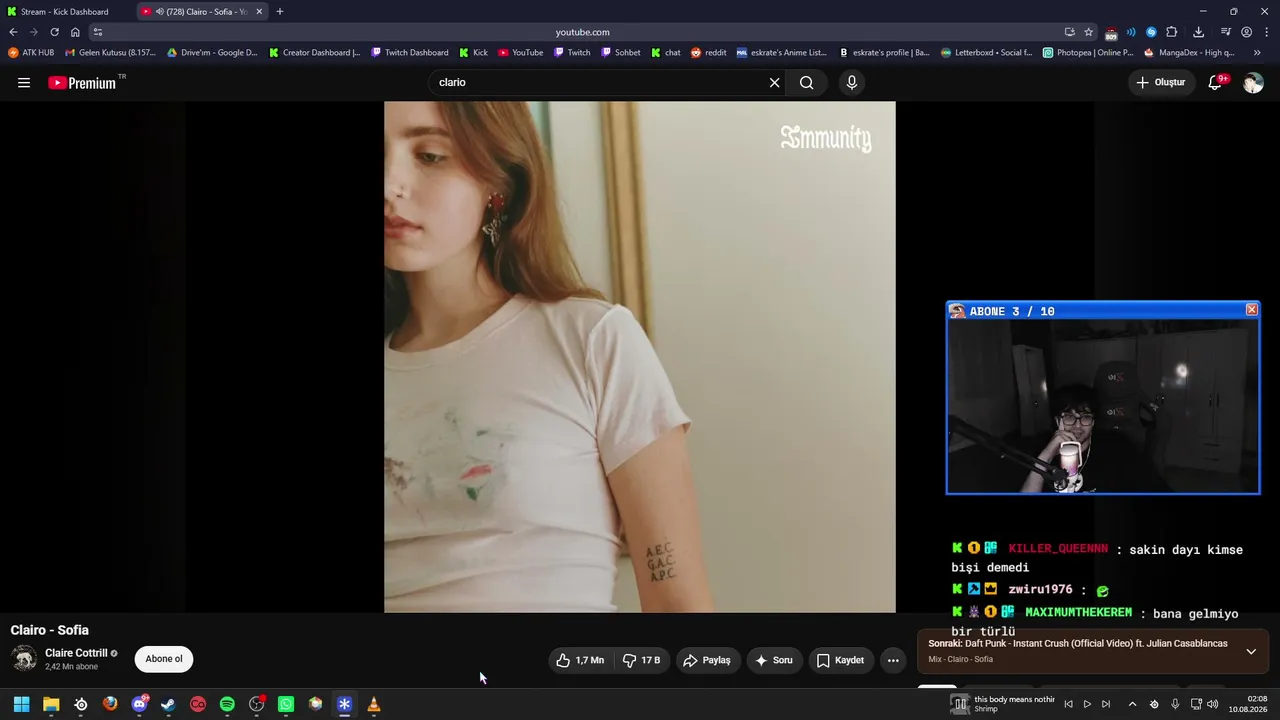Open Windows Start menu
Image resolution: width=1280 pixels, height=720 pixels.
21,704
